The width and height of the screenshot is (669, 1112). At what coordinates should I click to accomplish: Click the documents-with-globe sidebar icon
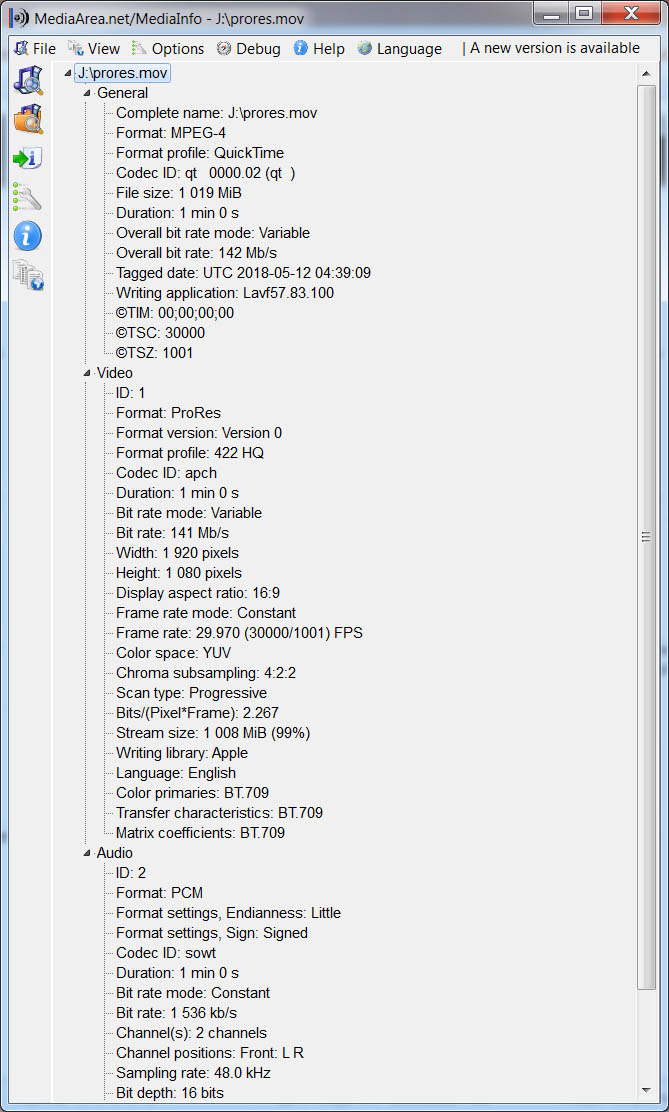pyautogui.click(x=28, y=275)
